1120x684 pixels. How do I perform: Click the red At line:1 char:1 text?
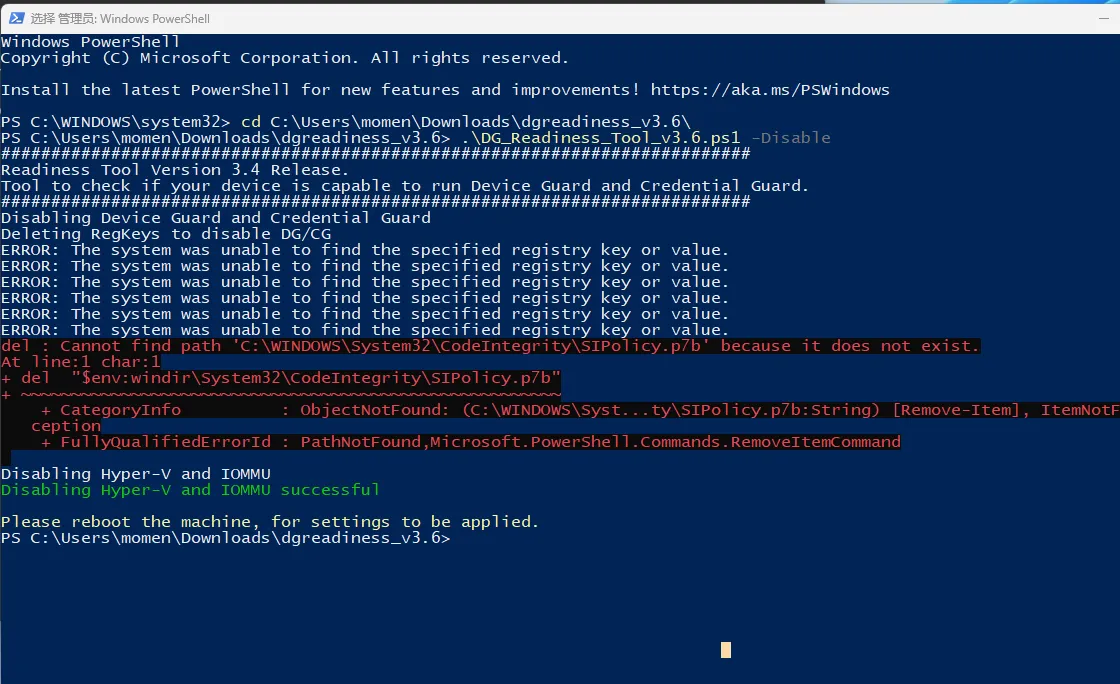click(81, 362)
